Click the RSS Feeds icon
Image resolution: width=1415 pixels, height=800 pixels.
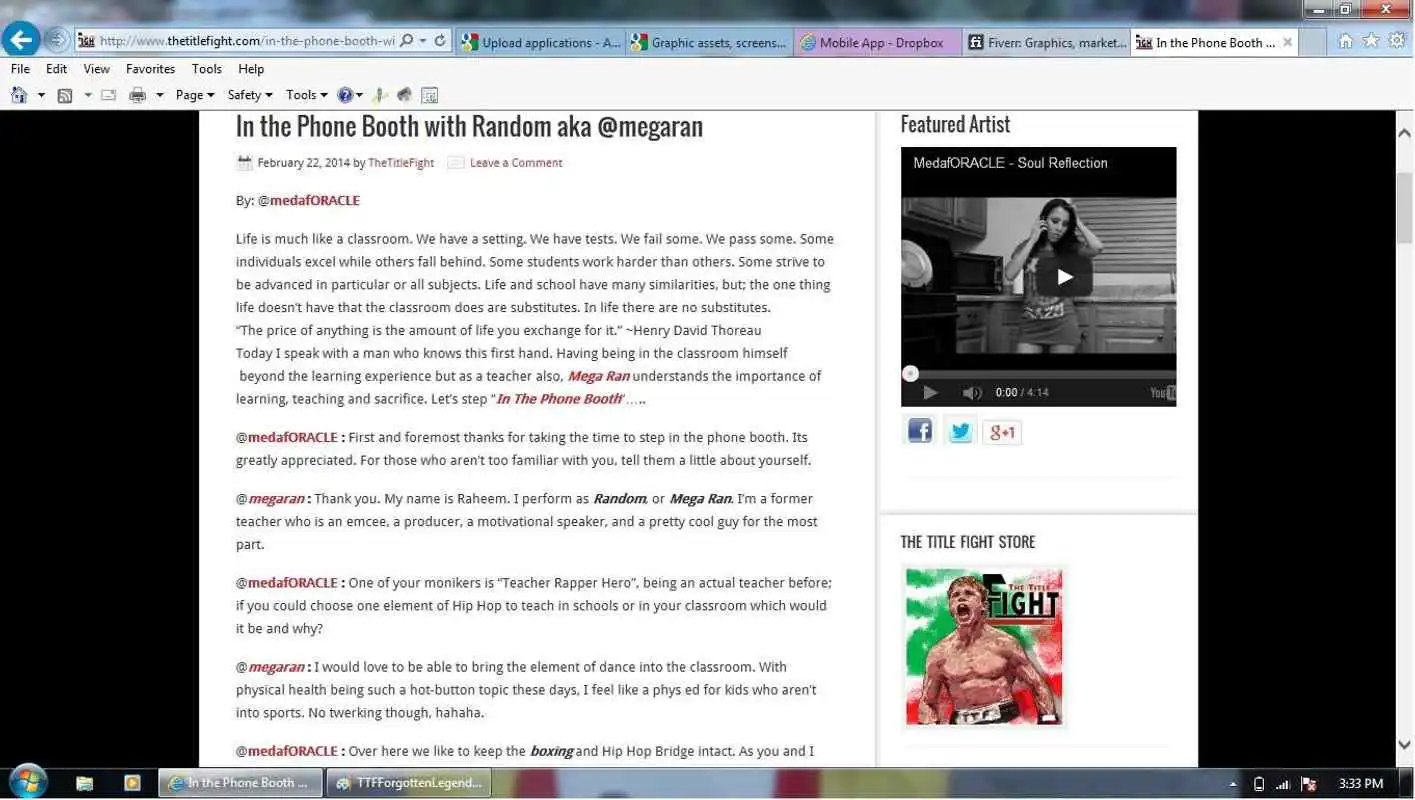(x=65, y=95)
